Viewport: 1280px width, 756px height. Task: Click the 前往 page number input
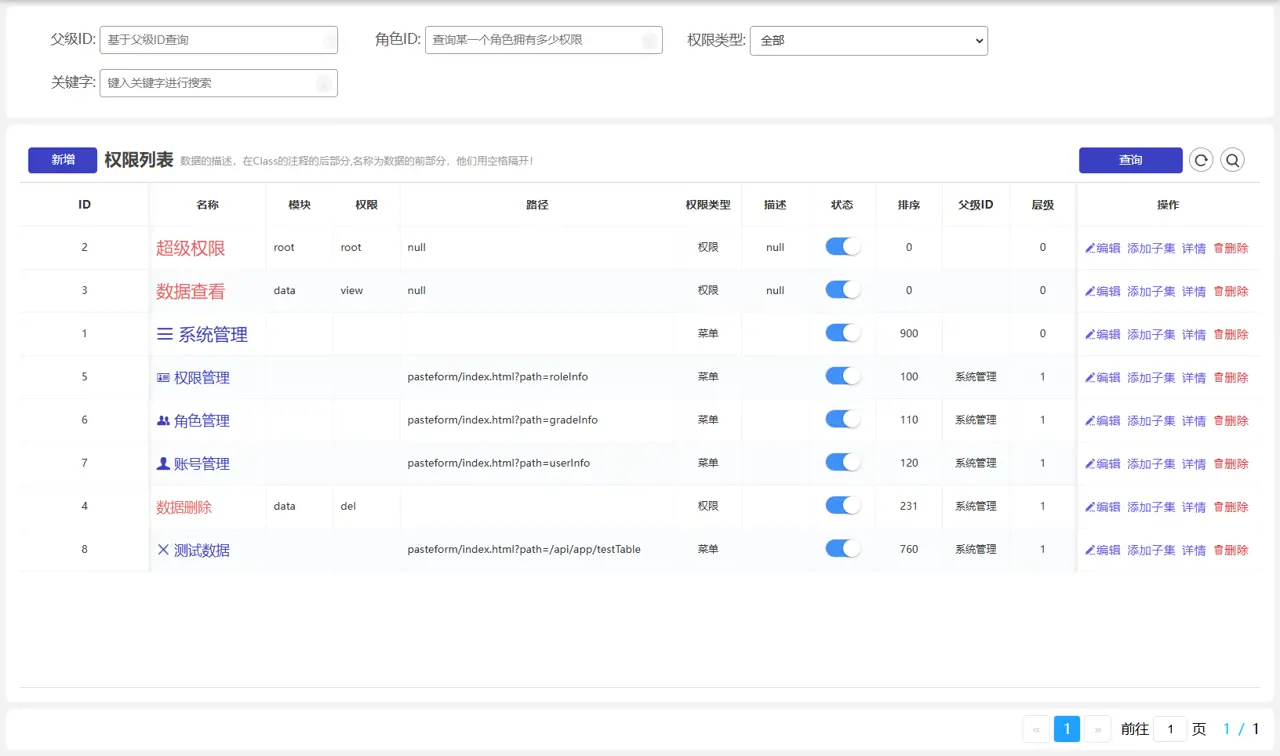[x=1170, y=729]
